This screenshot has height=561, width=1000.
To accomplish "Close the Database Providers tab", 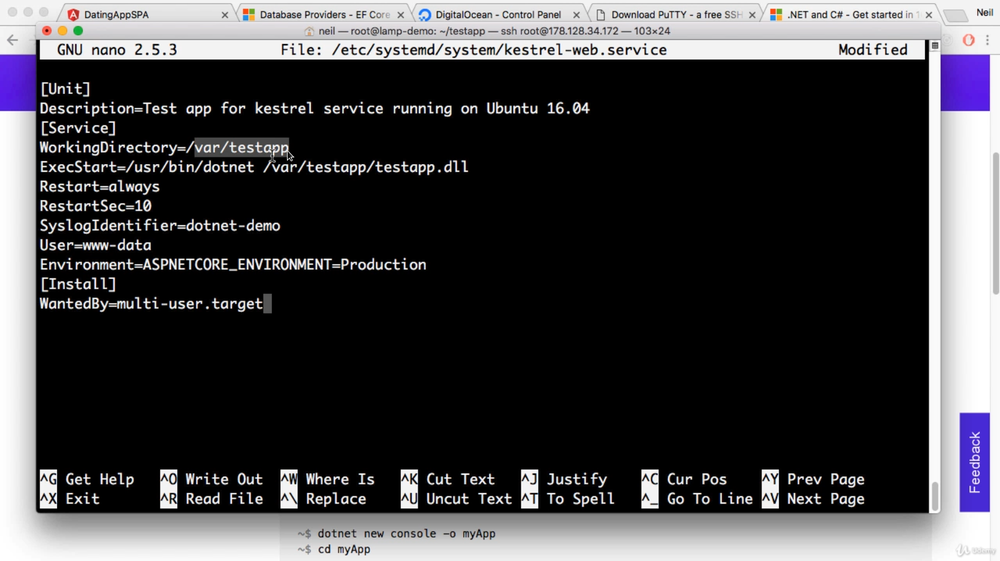I will (x=401, y=15).
